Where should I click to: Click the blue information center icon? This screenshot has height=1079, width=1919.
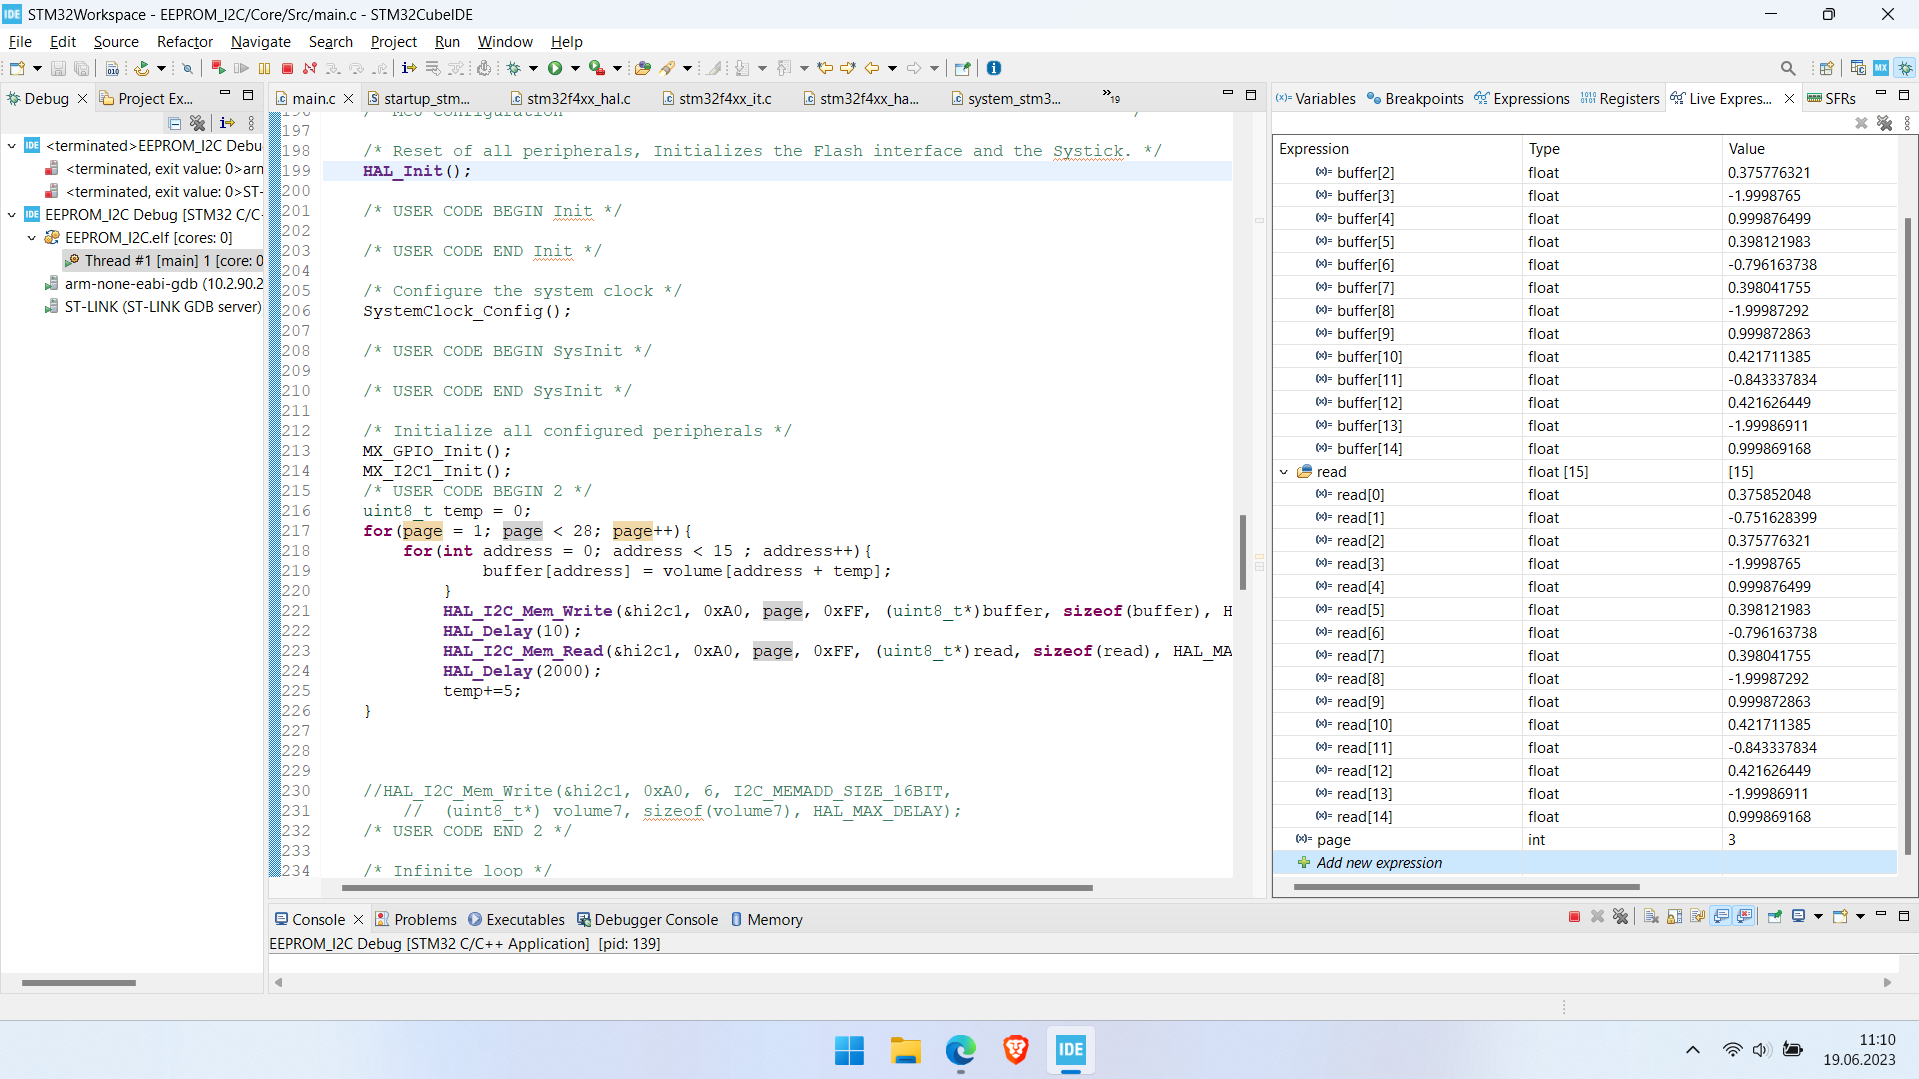[x=994, y=68]
